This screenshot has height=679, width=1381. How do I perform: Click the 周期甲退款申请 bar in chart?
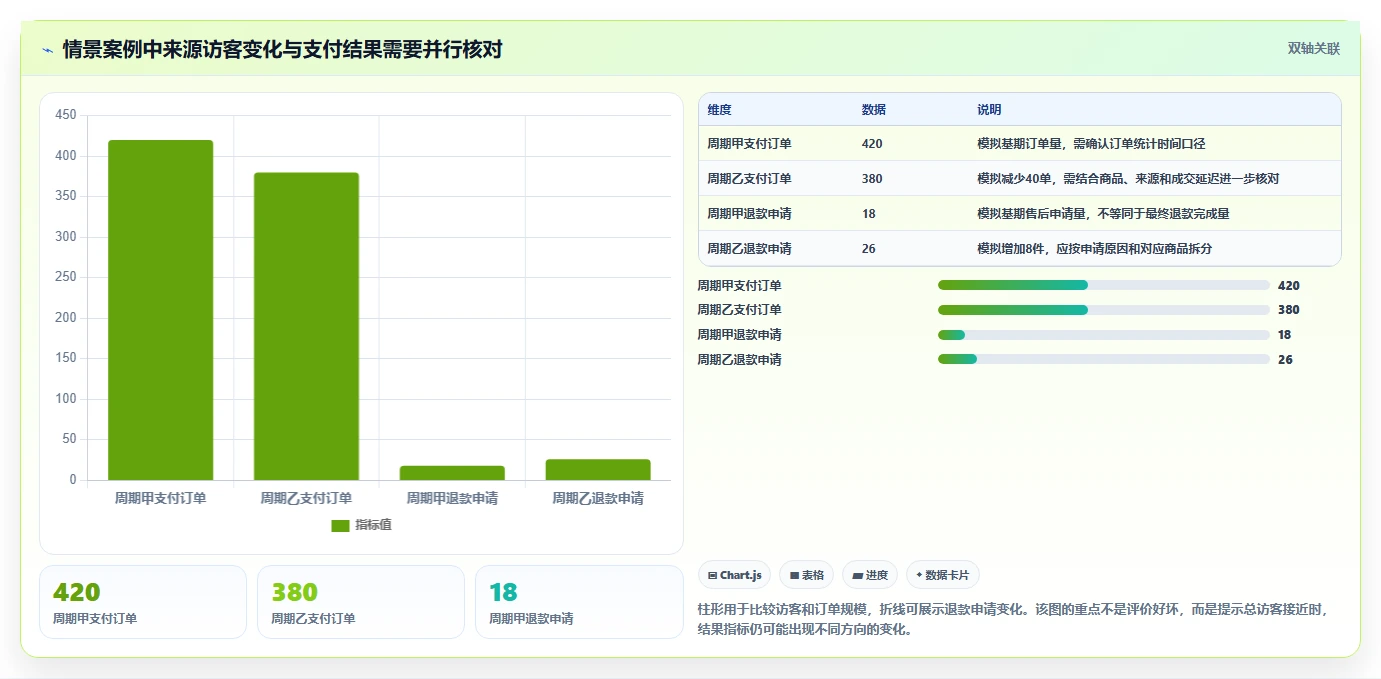(452, 473)
